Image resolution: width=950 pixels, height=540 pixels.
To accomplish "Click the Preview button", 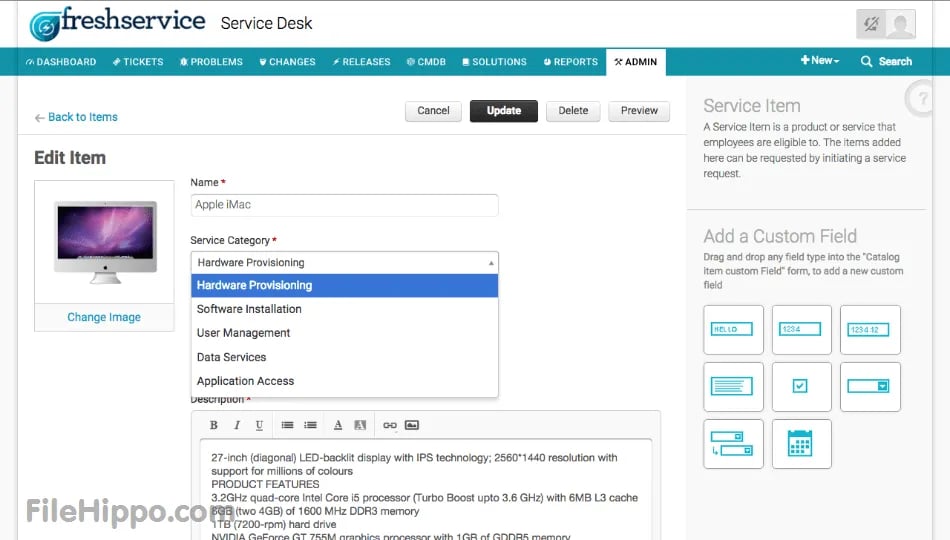I will pos(639,111).
